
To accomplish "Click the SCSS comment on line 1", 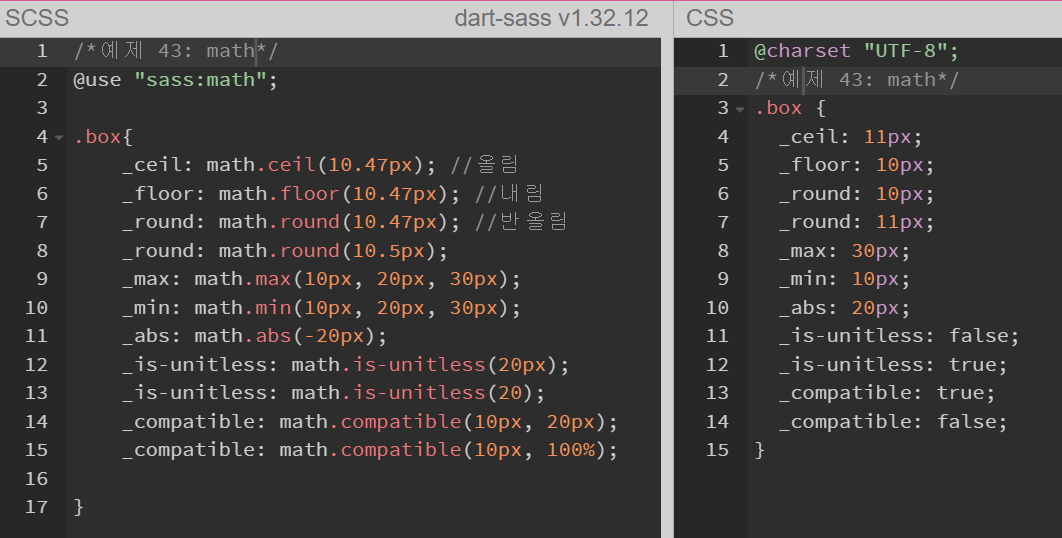I will pos(175,51).
